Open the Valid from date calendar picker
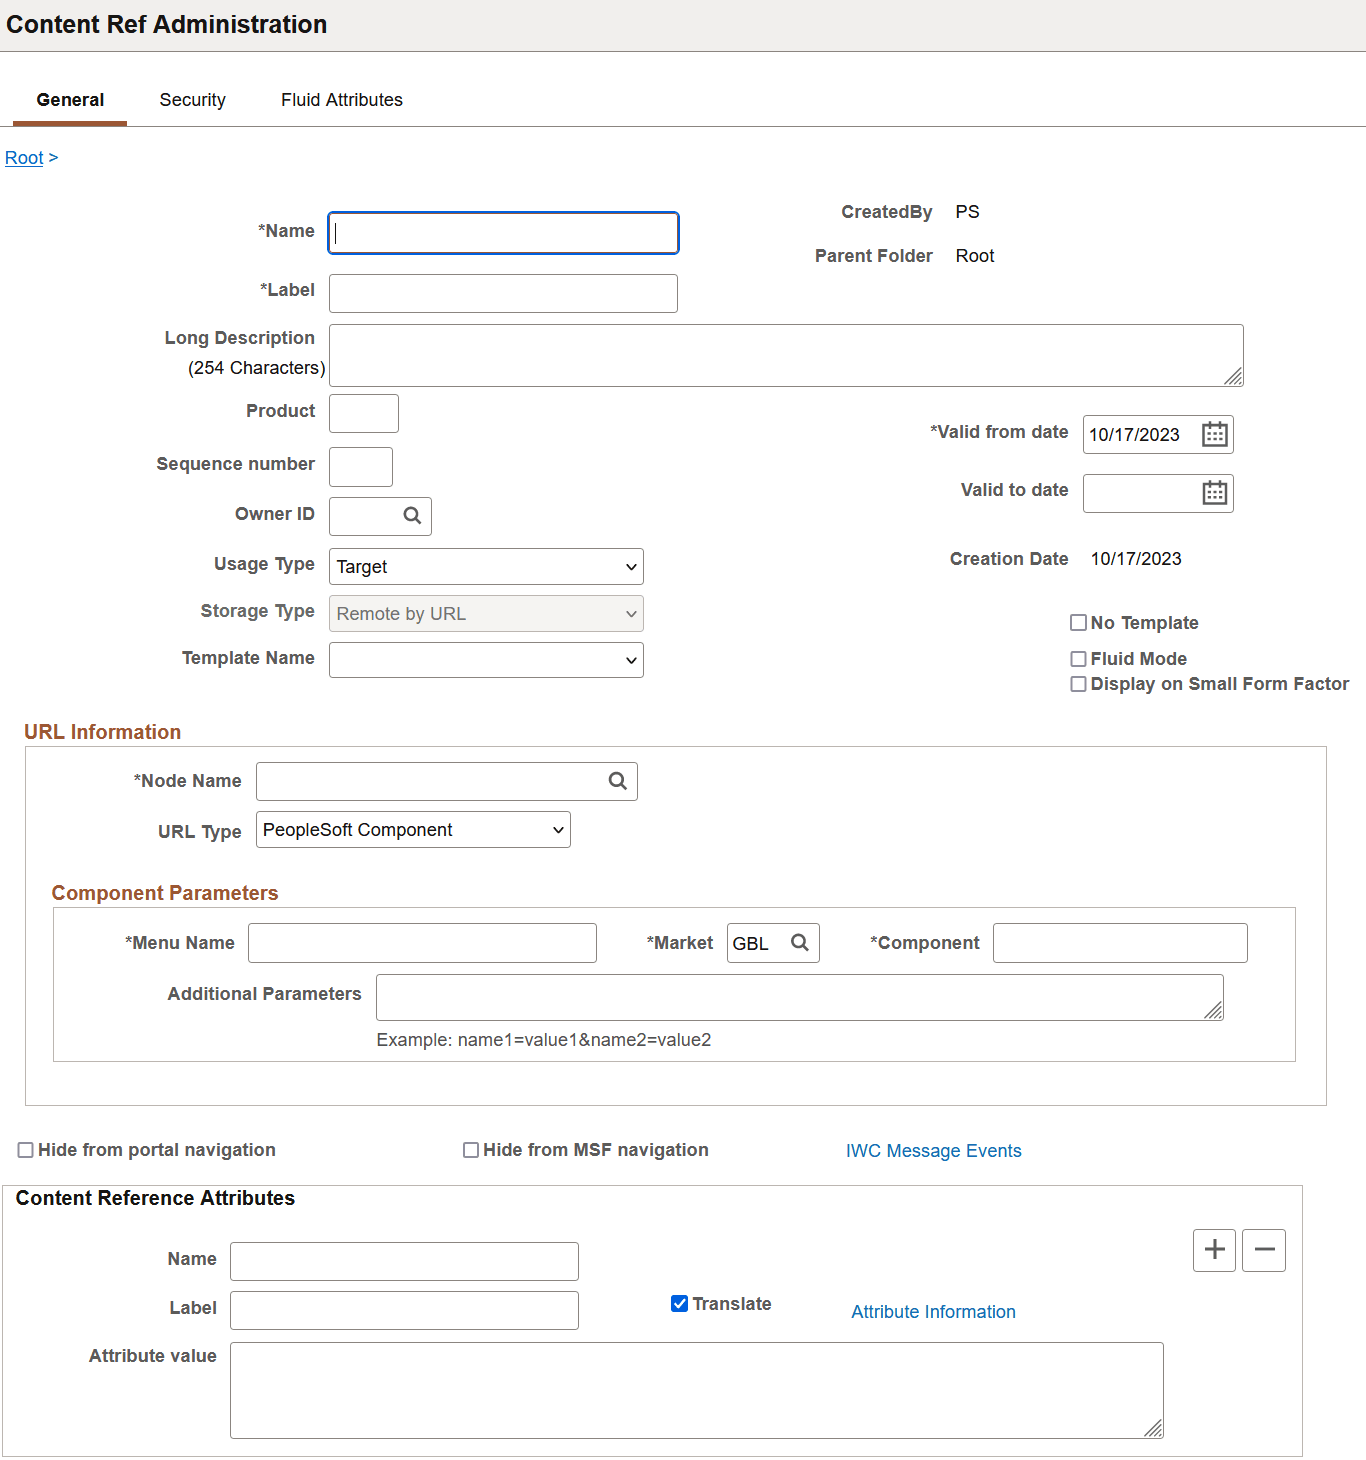1366x1460 pixels. pos(1213,434)
